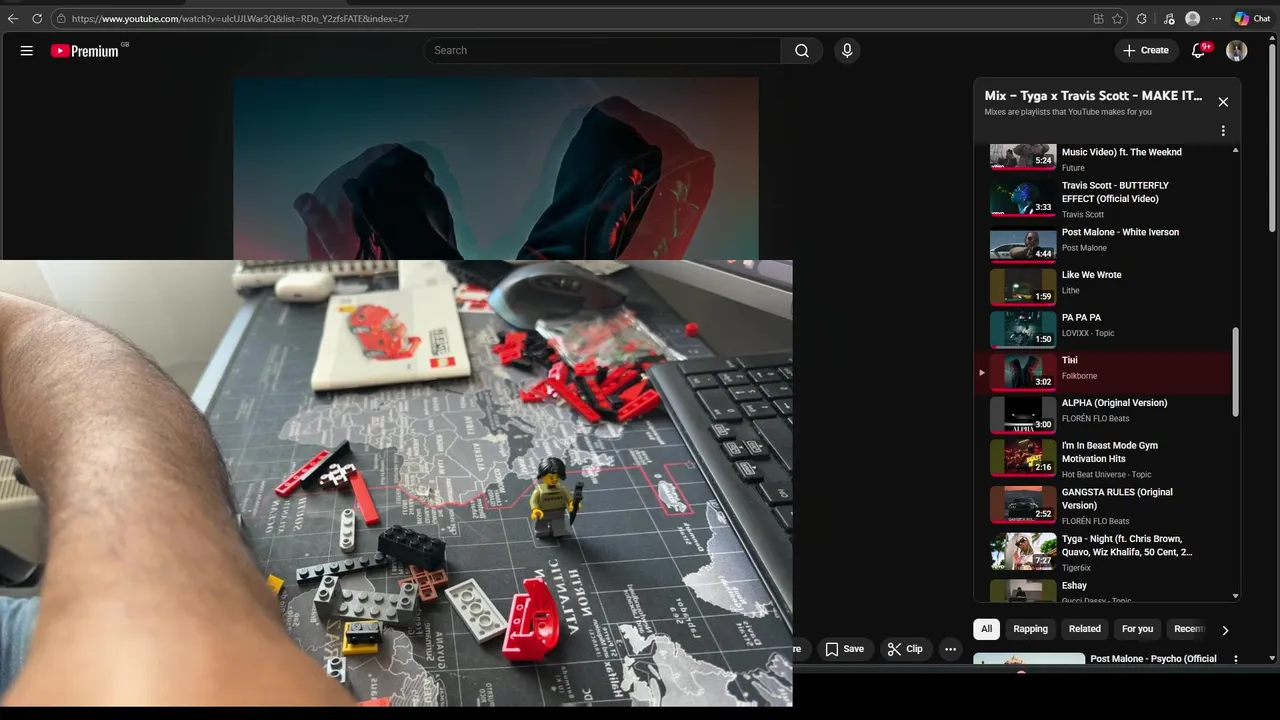Click Mix - Tyga x Travis Scott title
The height and width of the screenshot is (720, 1280).
click(1093, 96)
